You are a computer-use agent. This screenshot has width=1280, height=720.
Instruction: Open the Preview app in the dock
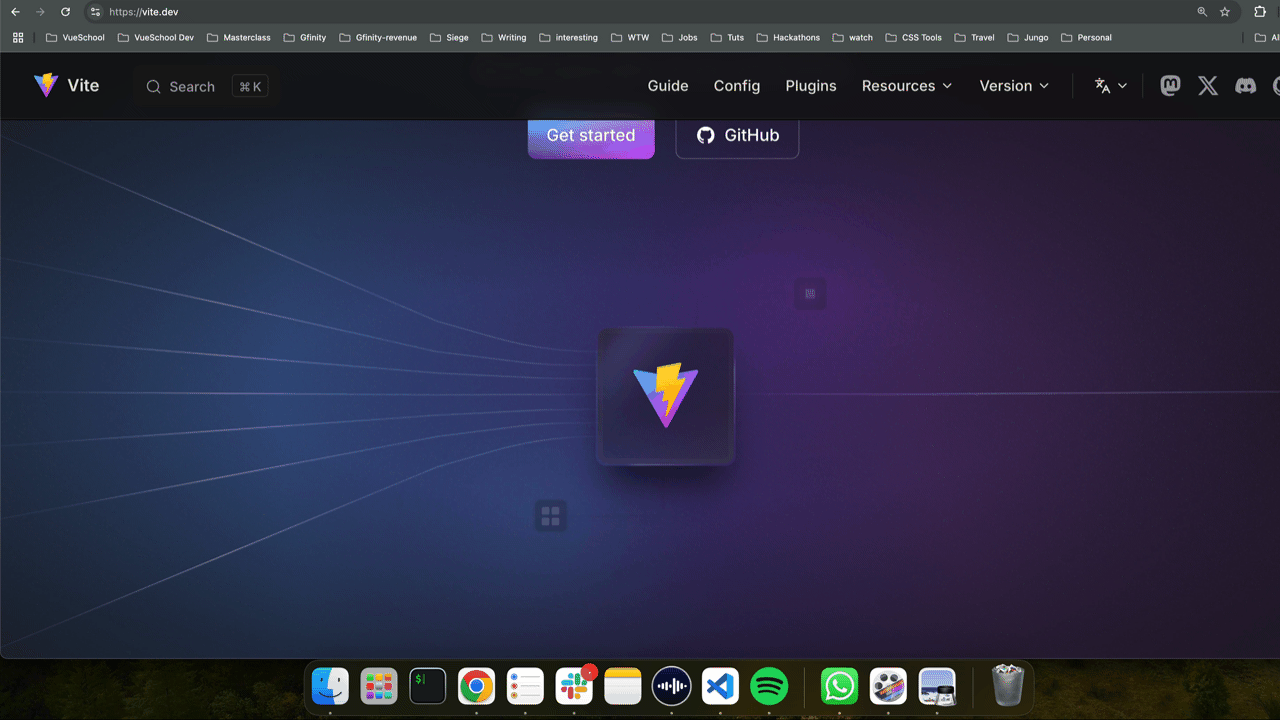[937, 686]
